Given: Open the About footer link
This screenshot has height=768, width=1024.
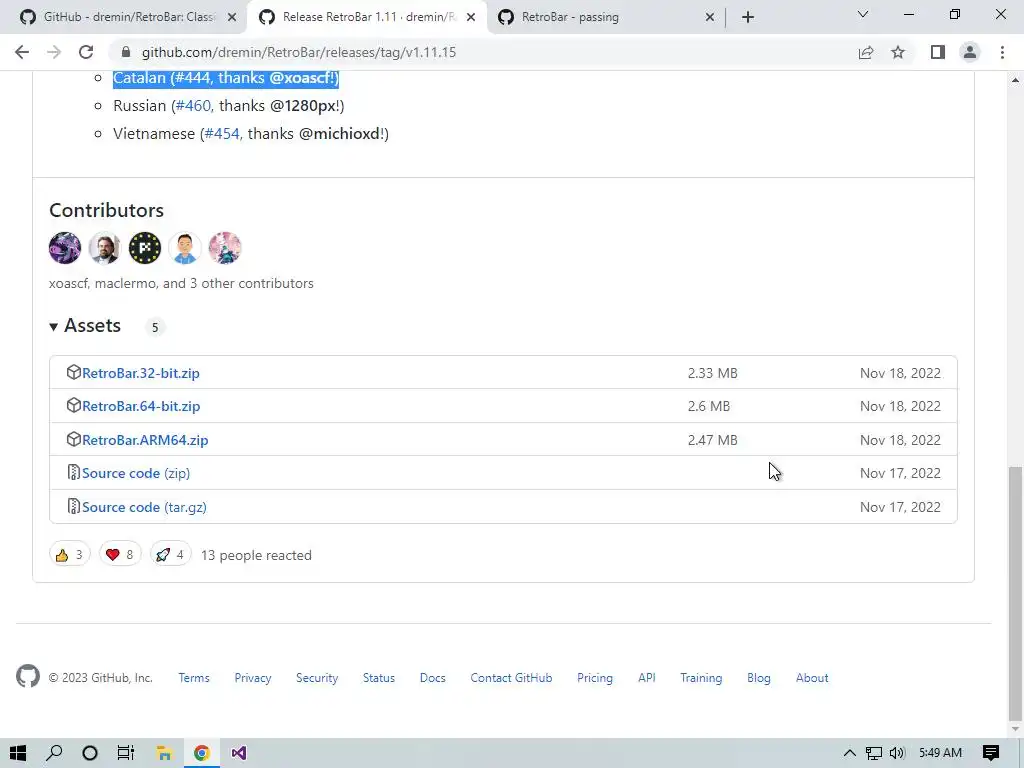Looking at the screenshot, I should click(x=812, y=678).
